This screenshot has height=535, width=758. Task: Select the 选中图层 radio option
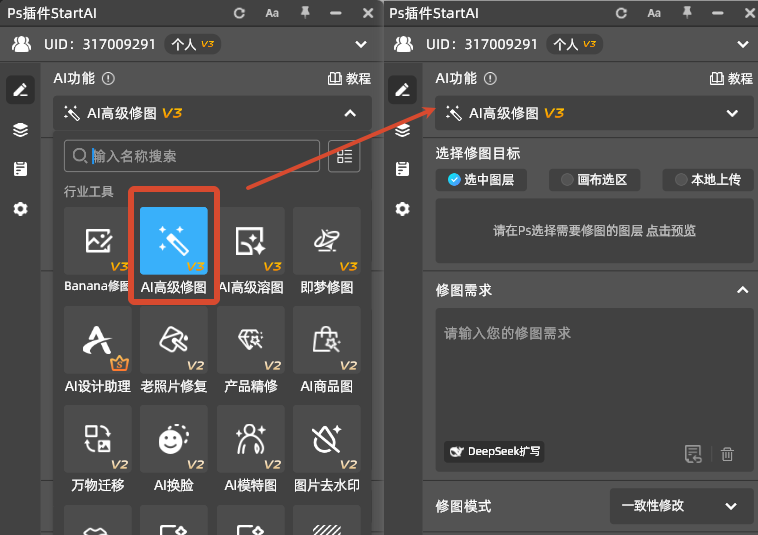[x=481, y=180]
